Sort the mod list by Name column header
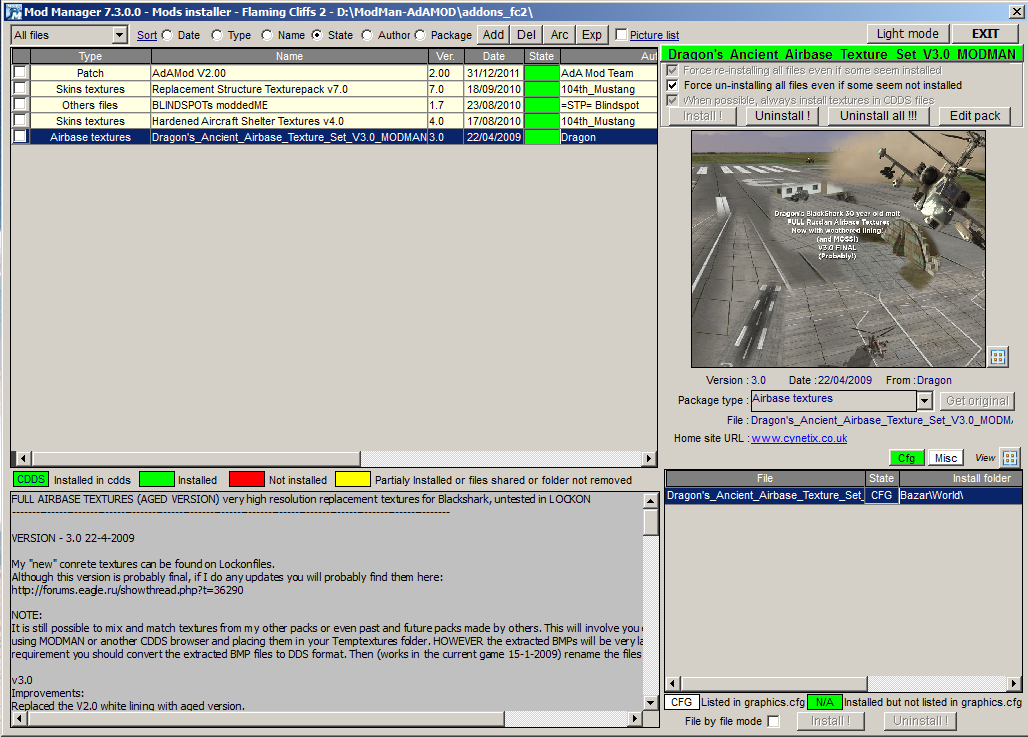 coord(289,56)
